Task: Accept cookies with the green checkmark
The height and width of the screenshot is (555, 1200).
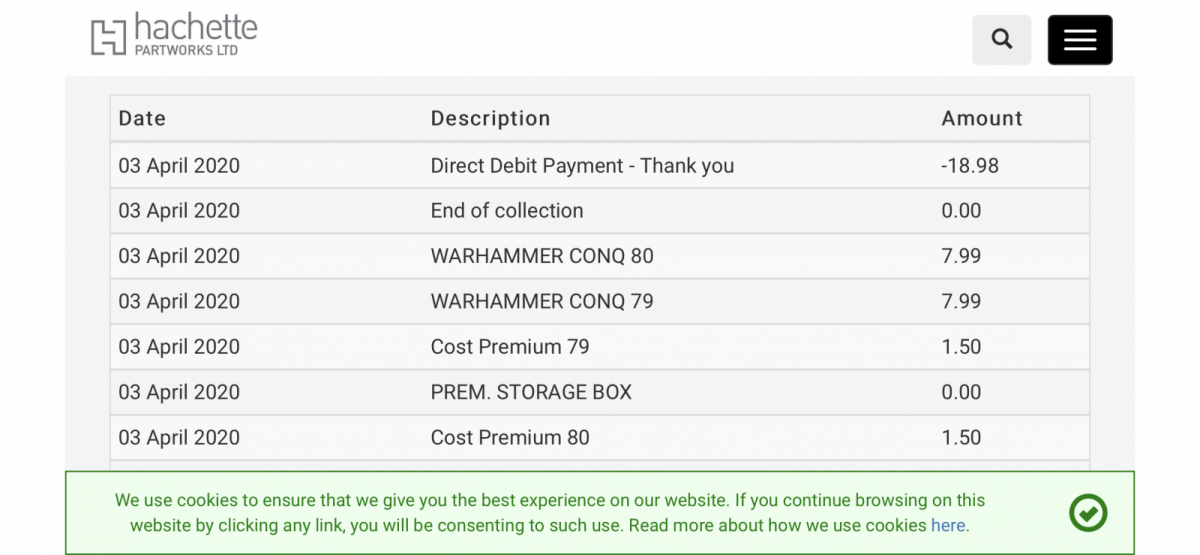Action: (x=1088, y=512)
